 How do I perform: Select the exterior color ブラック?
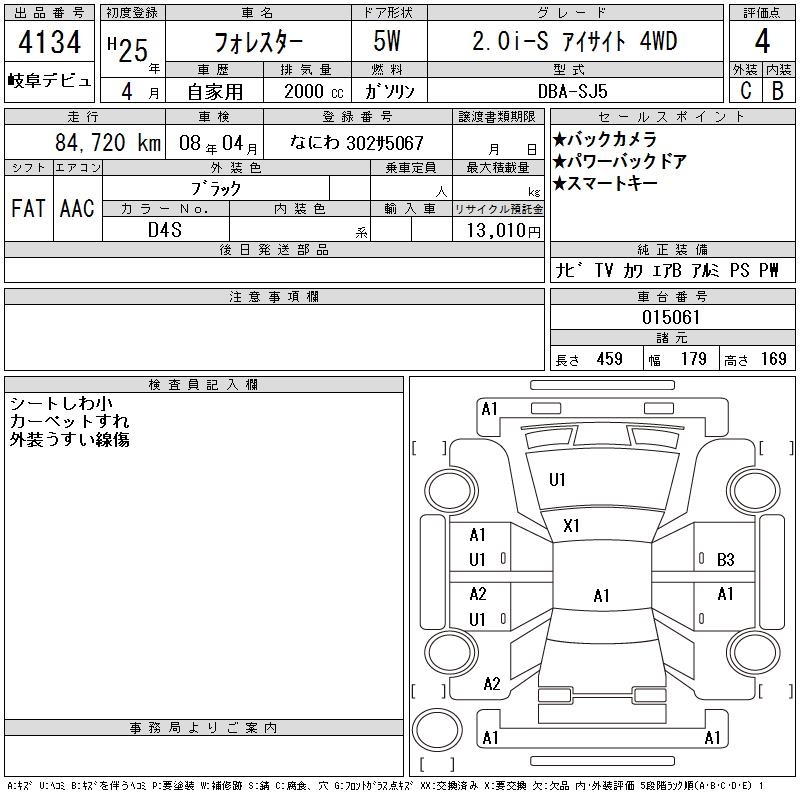coord(216,189)
